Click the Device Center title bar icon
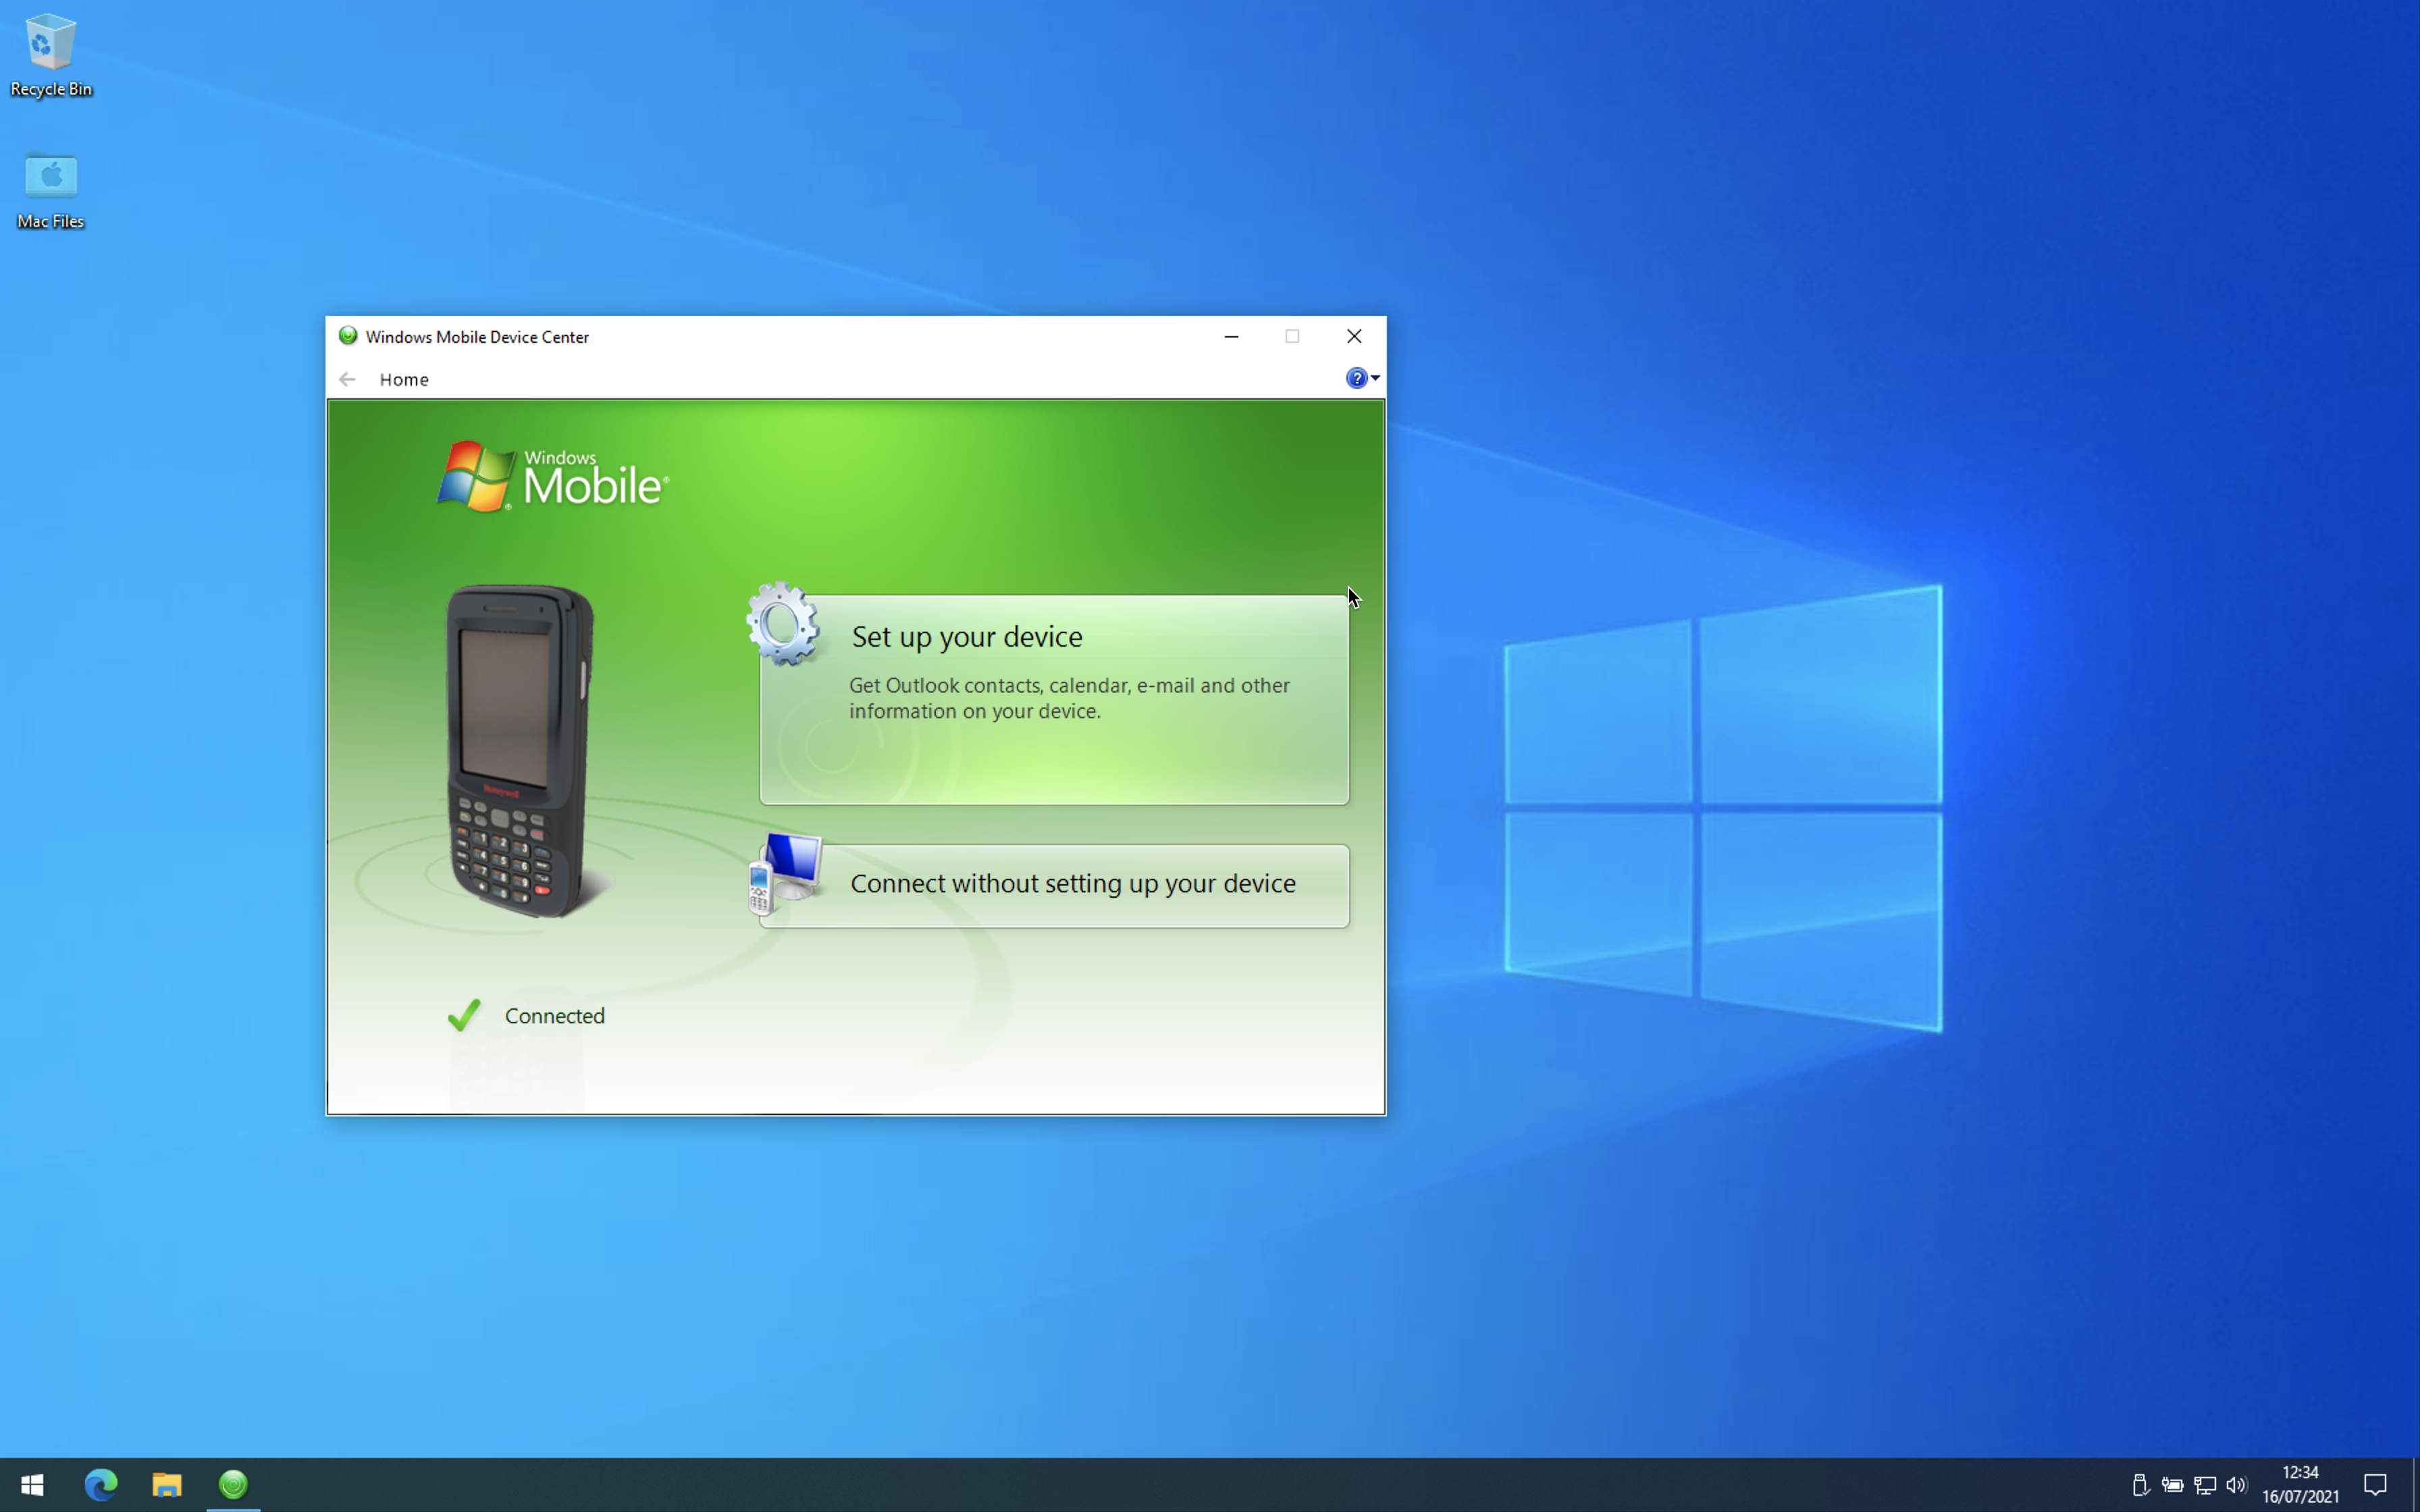 [x=348, y=336]
